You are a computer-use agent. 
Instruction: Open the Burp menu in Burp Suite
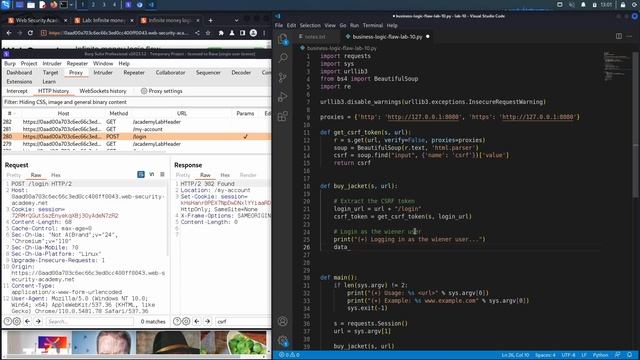tap(10, 64)
